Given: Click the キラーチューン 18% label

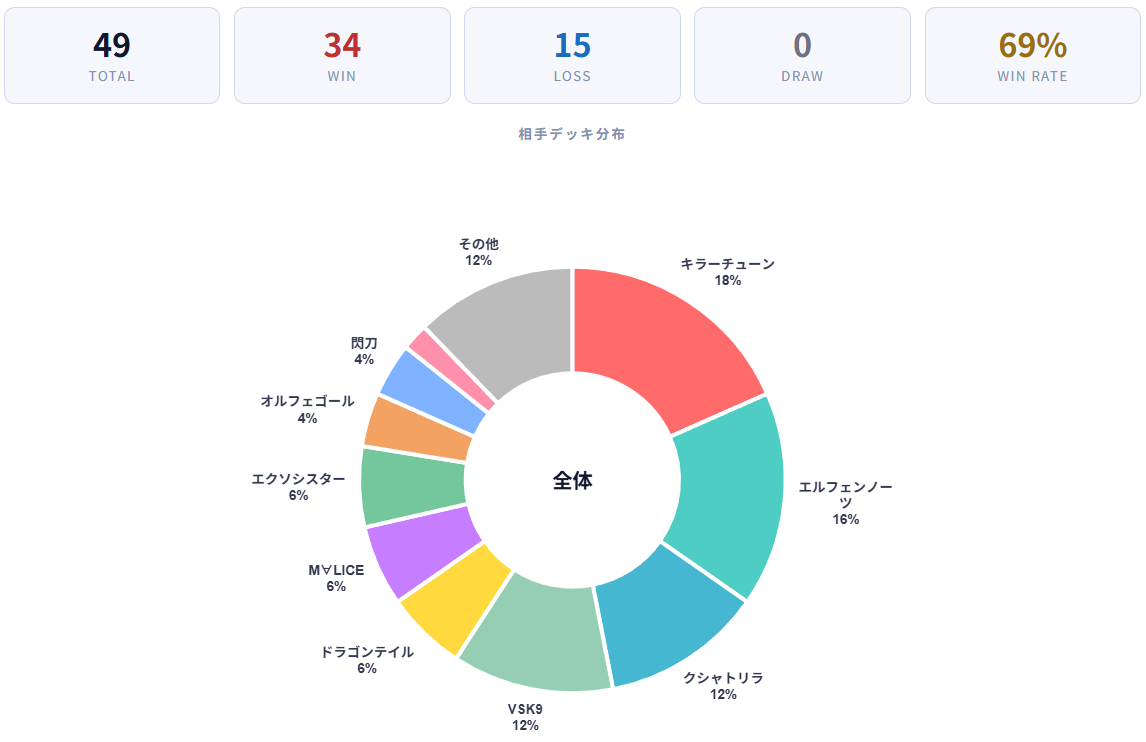Looking at the screenshot, I should (727, 272).
